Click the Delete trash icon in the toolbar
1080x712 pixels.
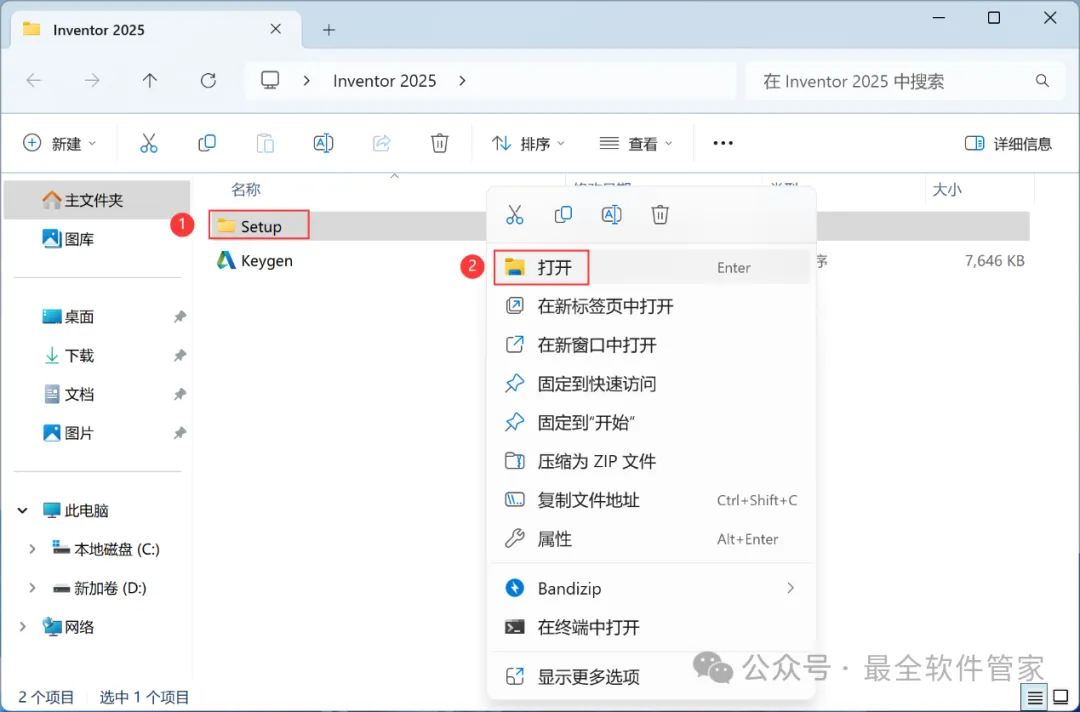coord(439,143)
